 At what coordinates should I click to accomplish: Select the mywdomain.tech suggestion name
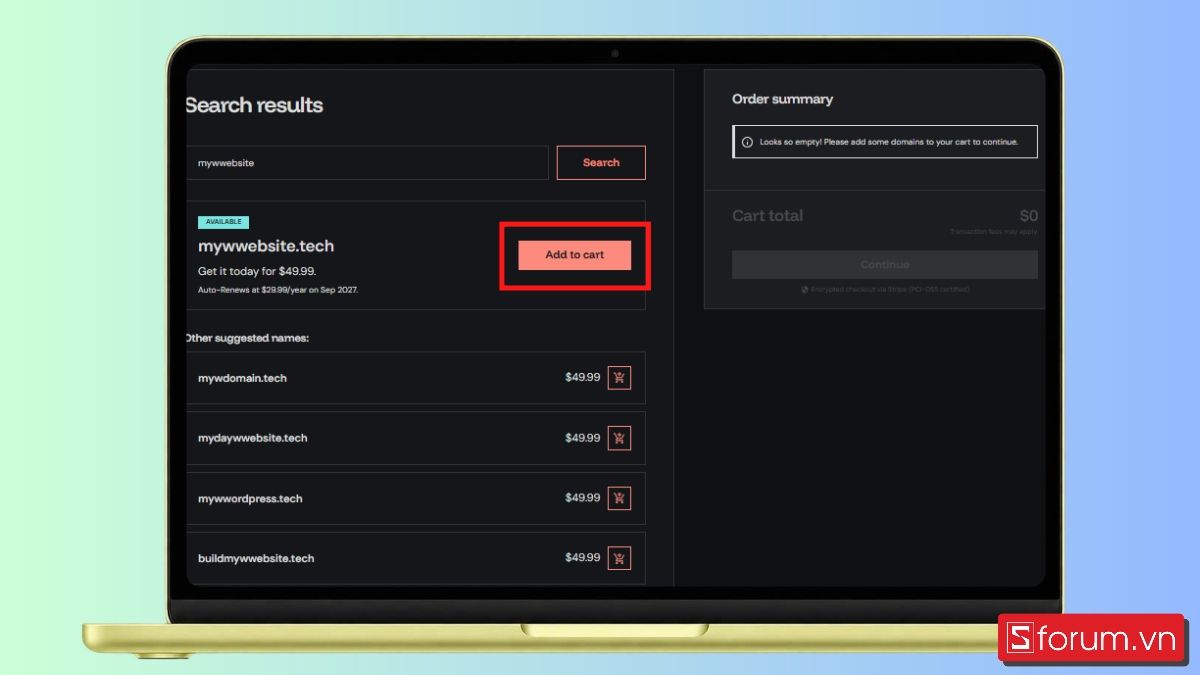pos(242,378)
